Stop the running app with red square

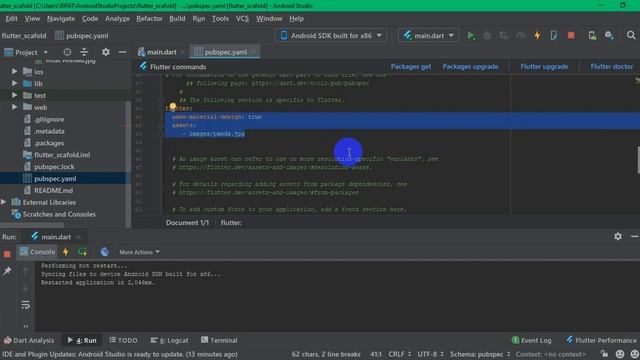click(571, 36)
